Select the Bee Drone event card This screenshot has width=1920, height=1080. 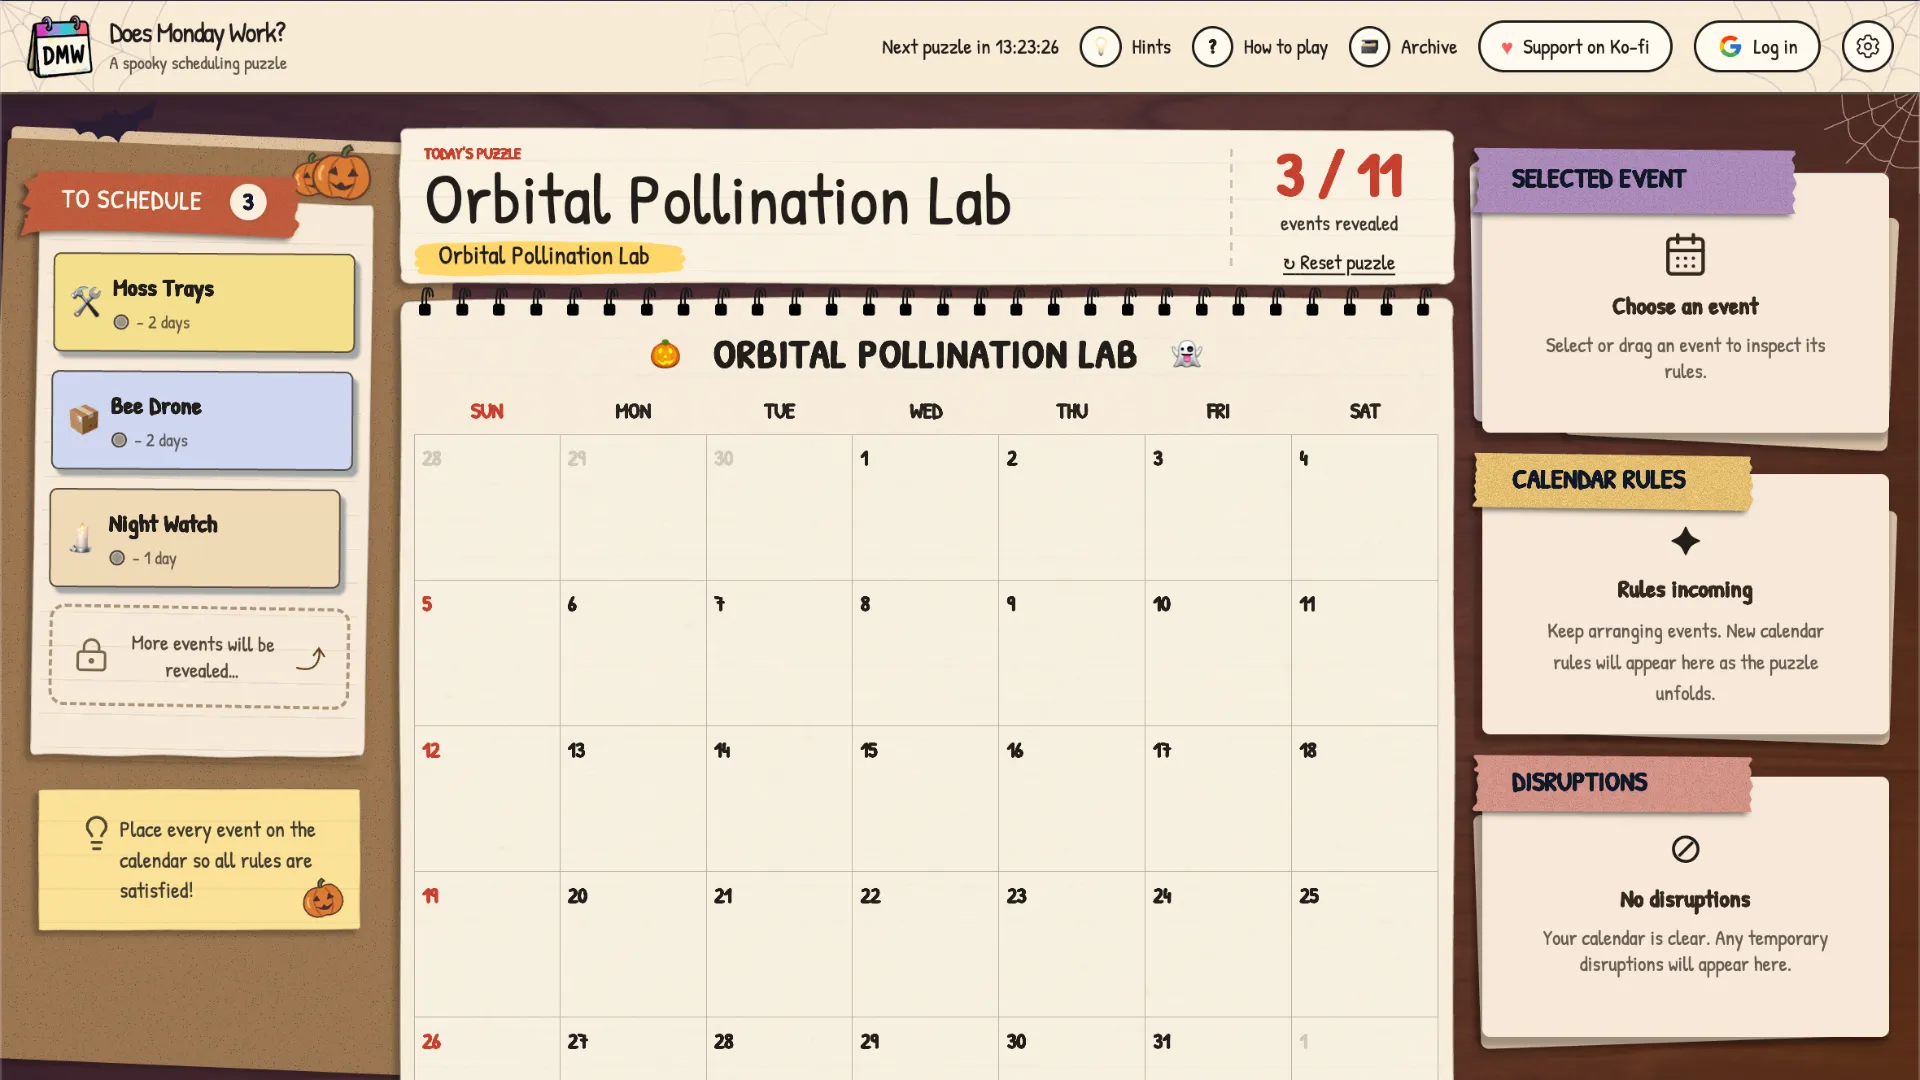click(x=202, y=420)
